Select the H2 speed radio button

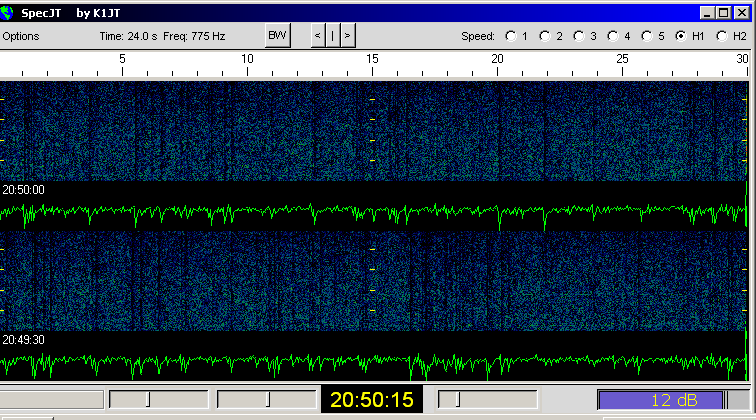click(x=721, y=36)
